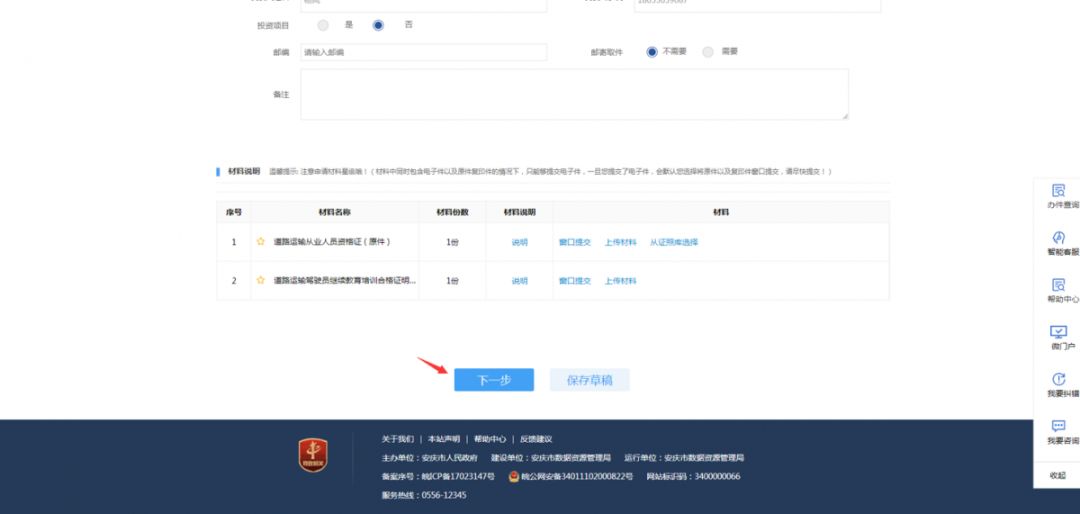
Task: Choose 需要 for 邮寄取件
Action: pyautogui.click(x=708, y=52)
